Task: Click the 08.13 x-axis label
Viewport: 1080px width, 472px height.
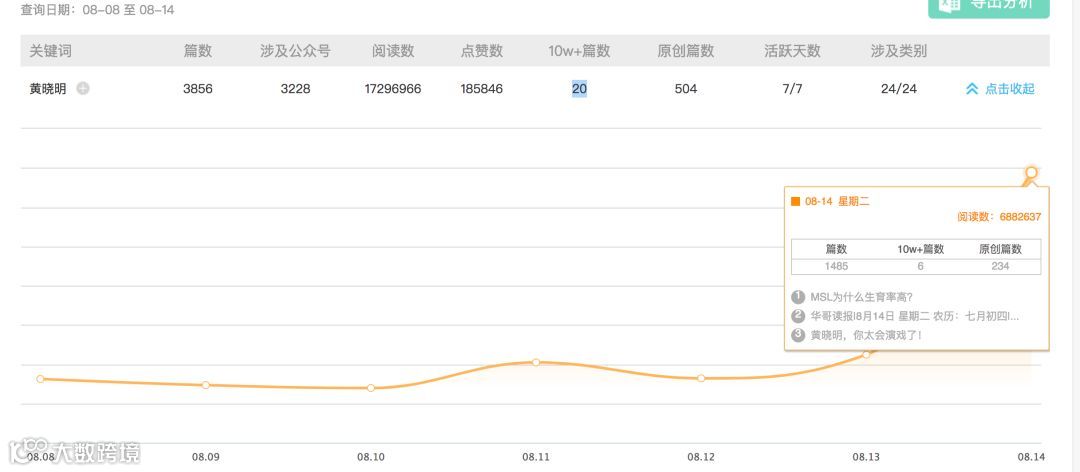Action: [x=866, y=457]
